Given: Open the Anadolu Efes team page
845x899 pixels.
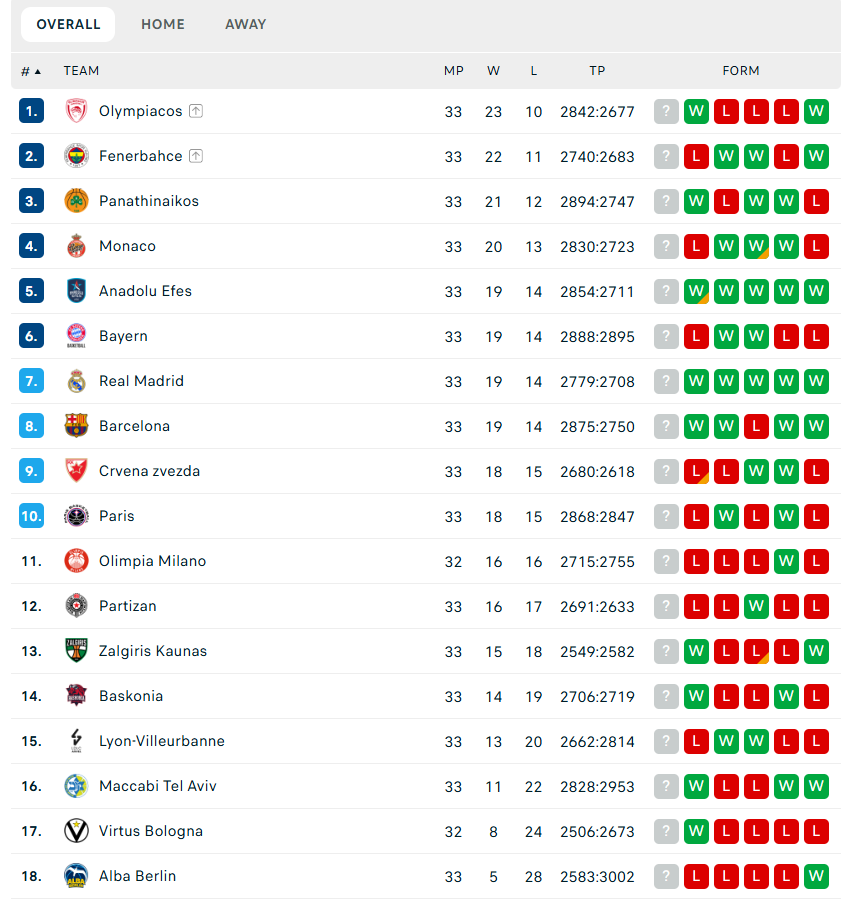Looking at the screenshot, I should [x=145, y=291].
